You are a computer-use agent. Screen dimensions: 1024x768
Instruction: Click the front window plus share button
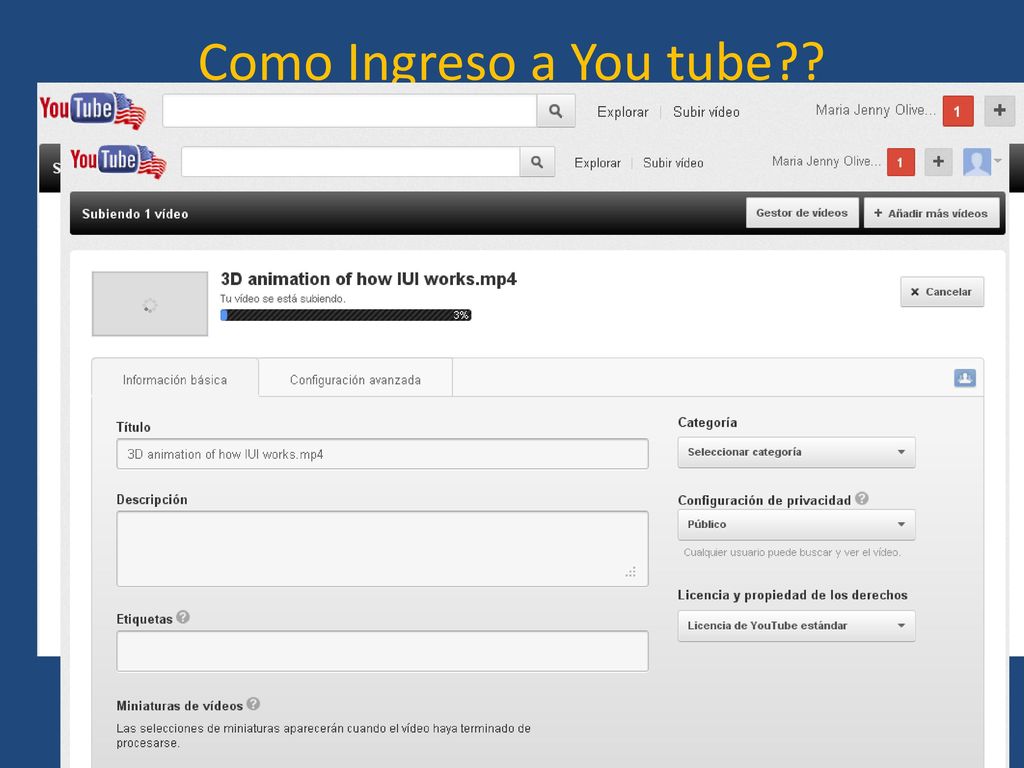point(938,161)
